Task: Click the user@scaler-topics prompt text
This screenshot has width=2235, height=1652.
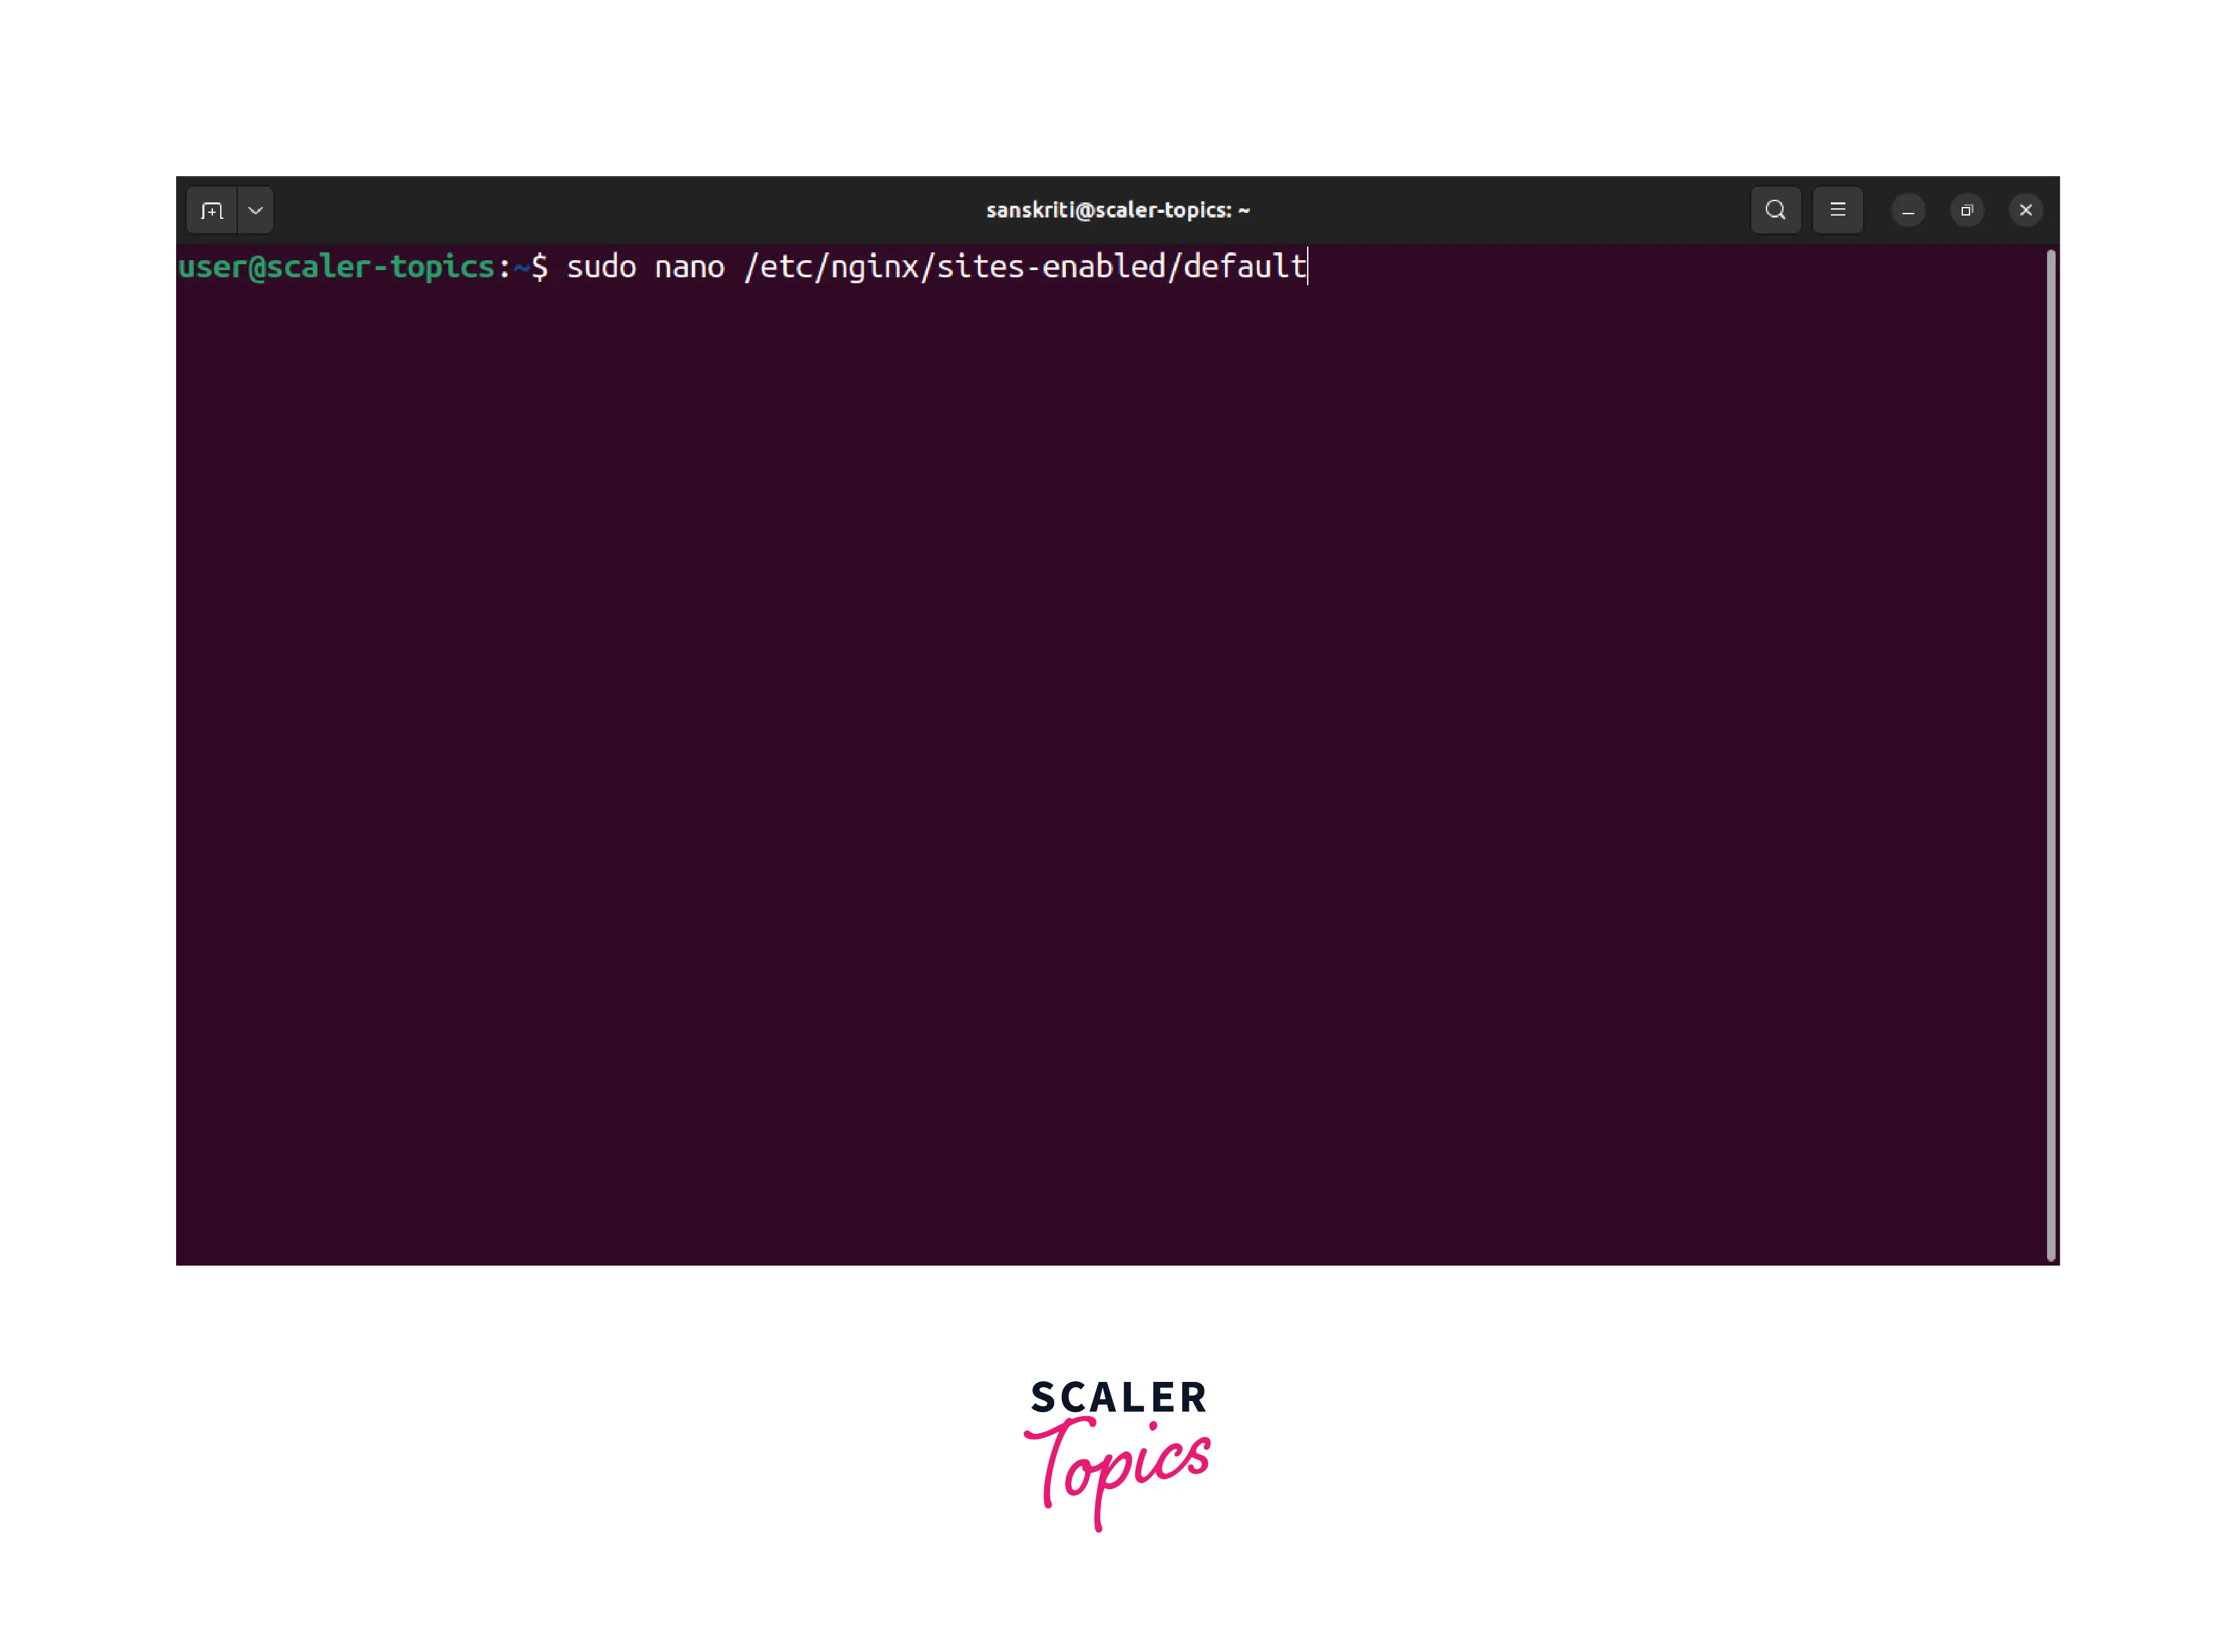Action: (336, 267)
